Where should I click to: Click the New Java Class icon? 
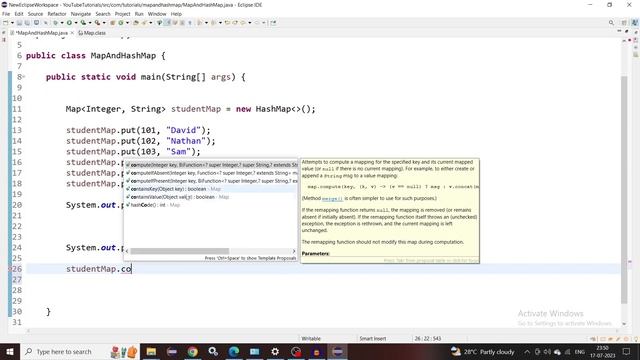coord(121,23)
